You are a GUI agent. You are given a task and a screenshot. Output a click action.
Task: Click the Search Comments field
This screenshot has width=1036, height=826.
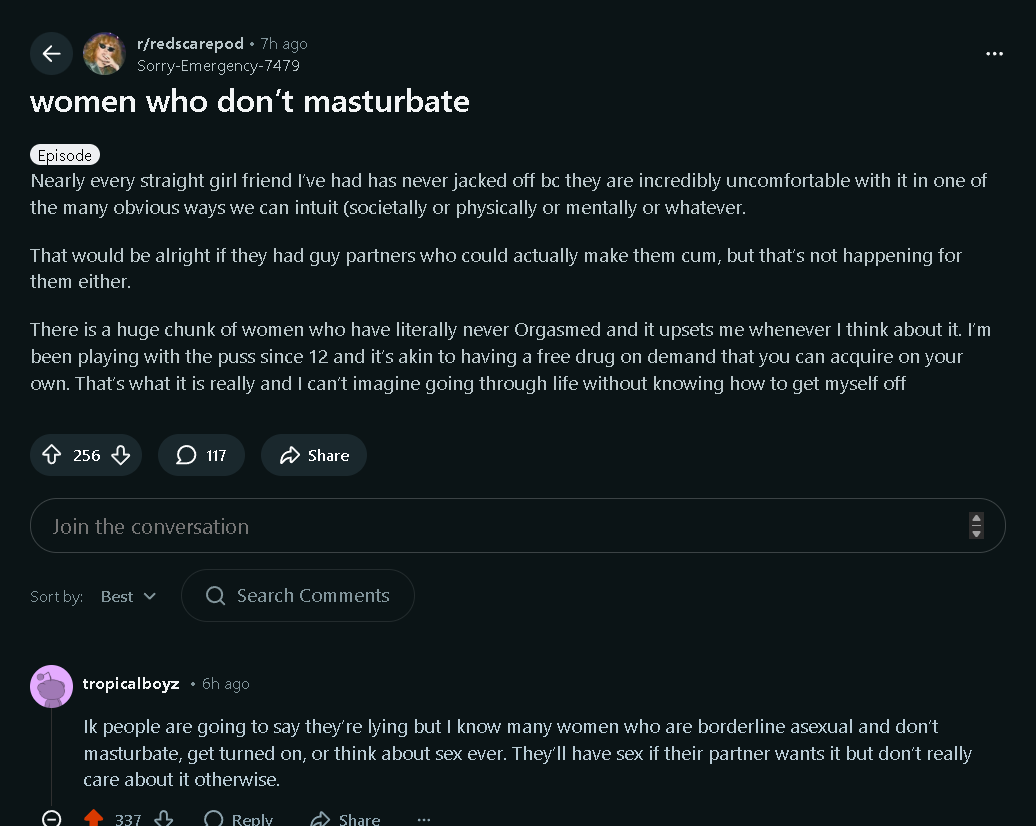tap(298, 596)
